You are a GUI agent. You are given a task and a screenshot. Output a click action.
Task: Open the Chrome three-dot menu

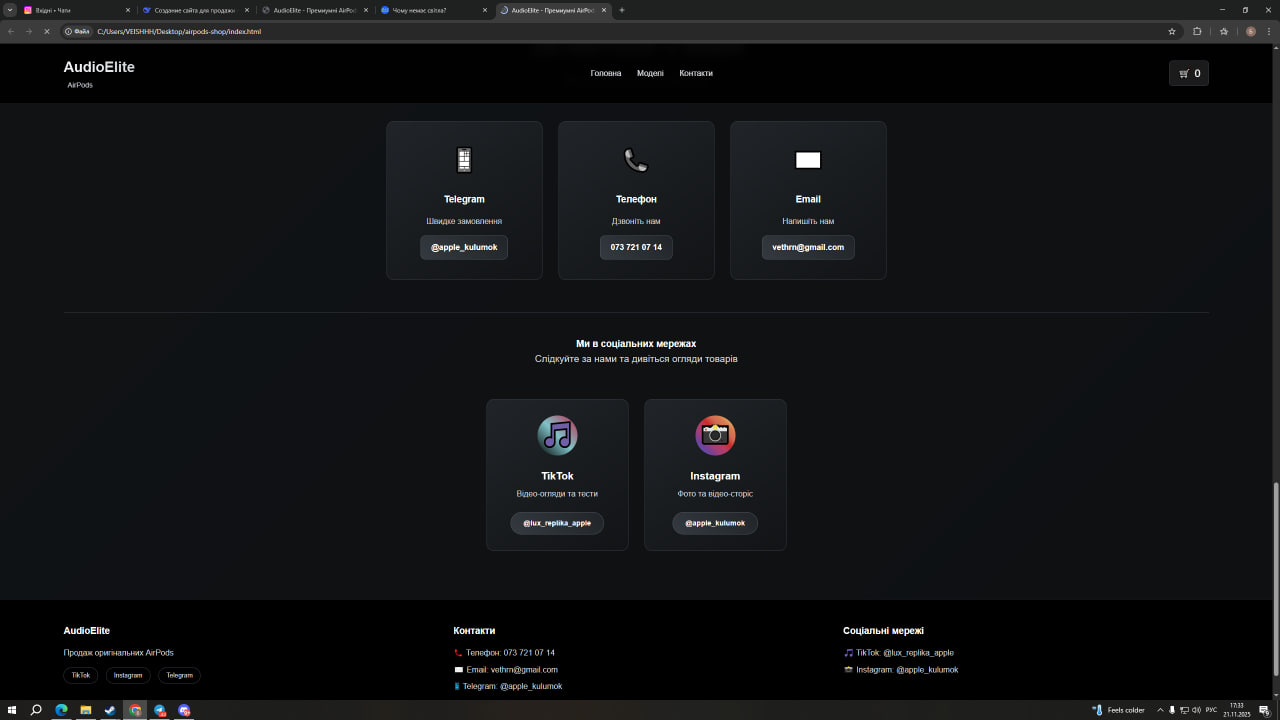pos(1269,31)
